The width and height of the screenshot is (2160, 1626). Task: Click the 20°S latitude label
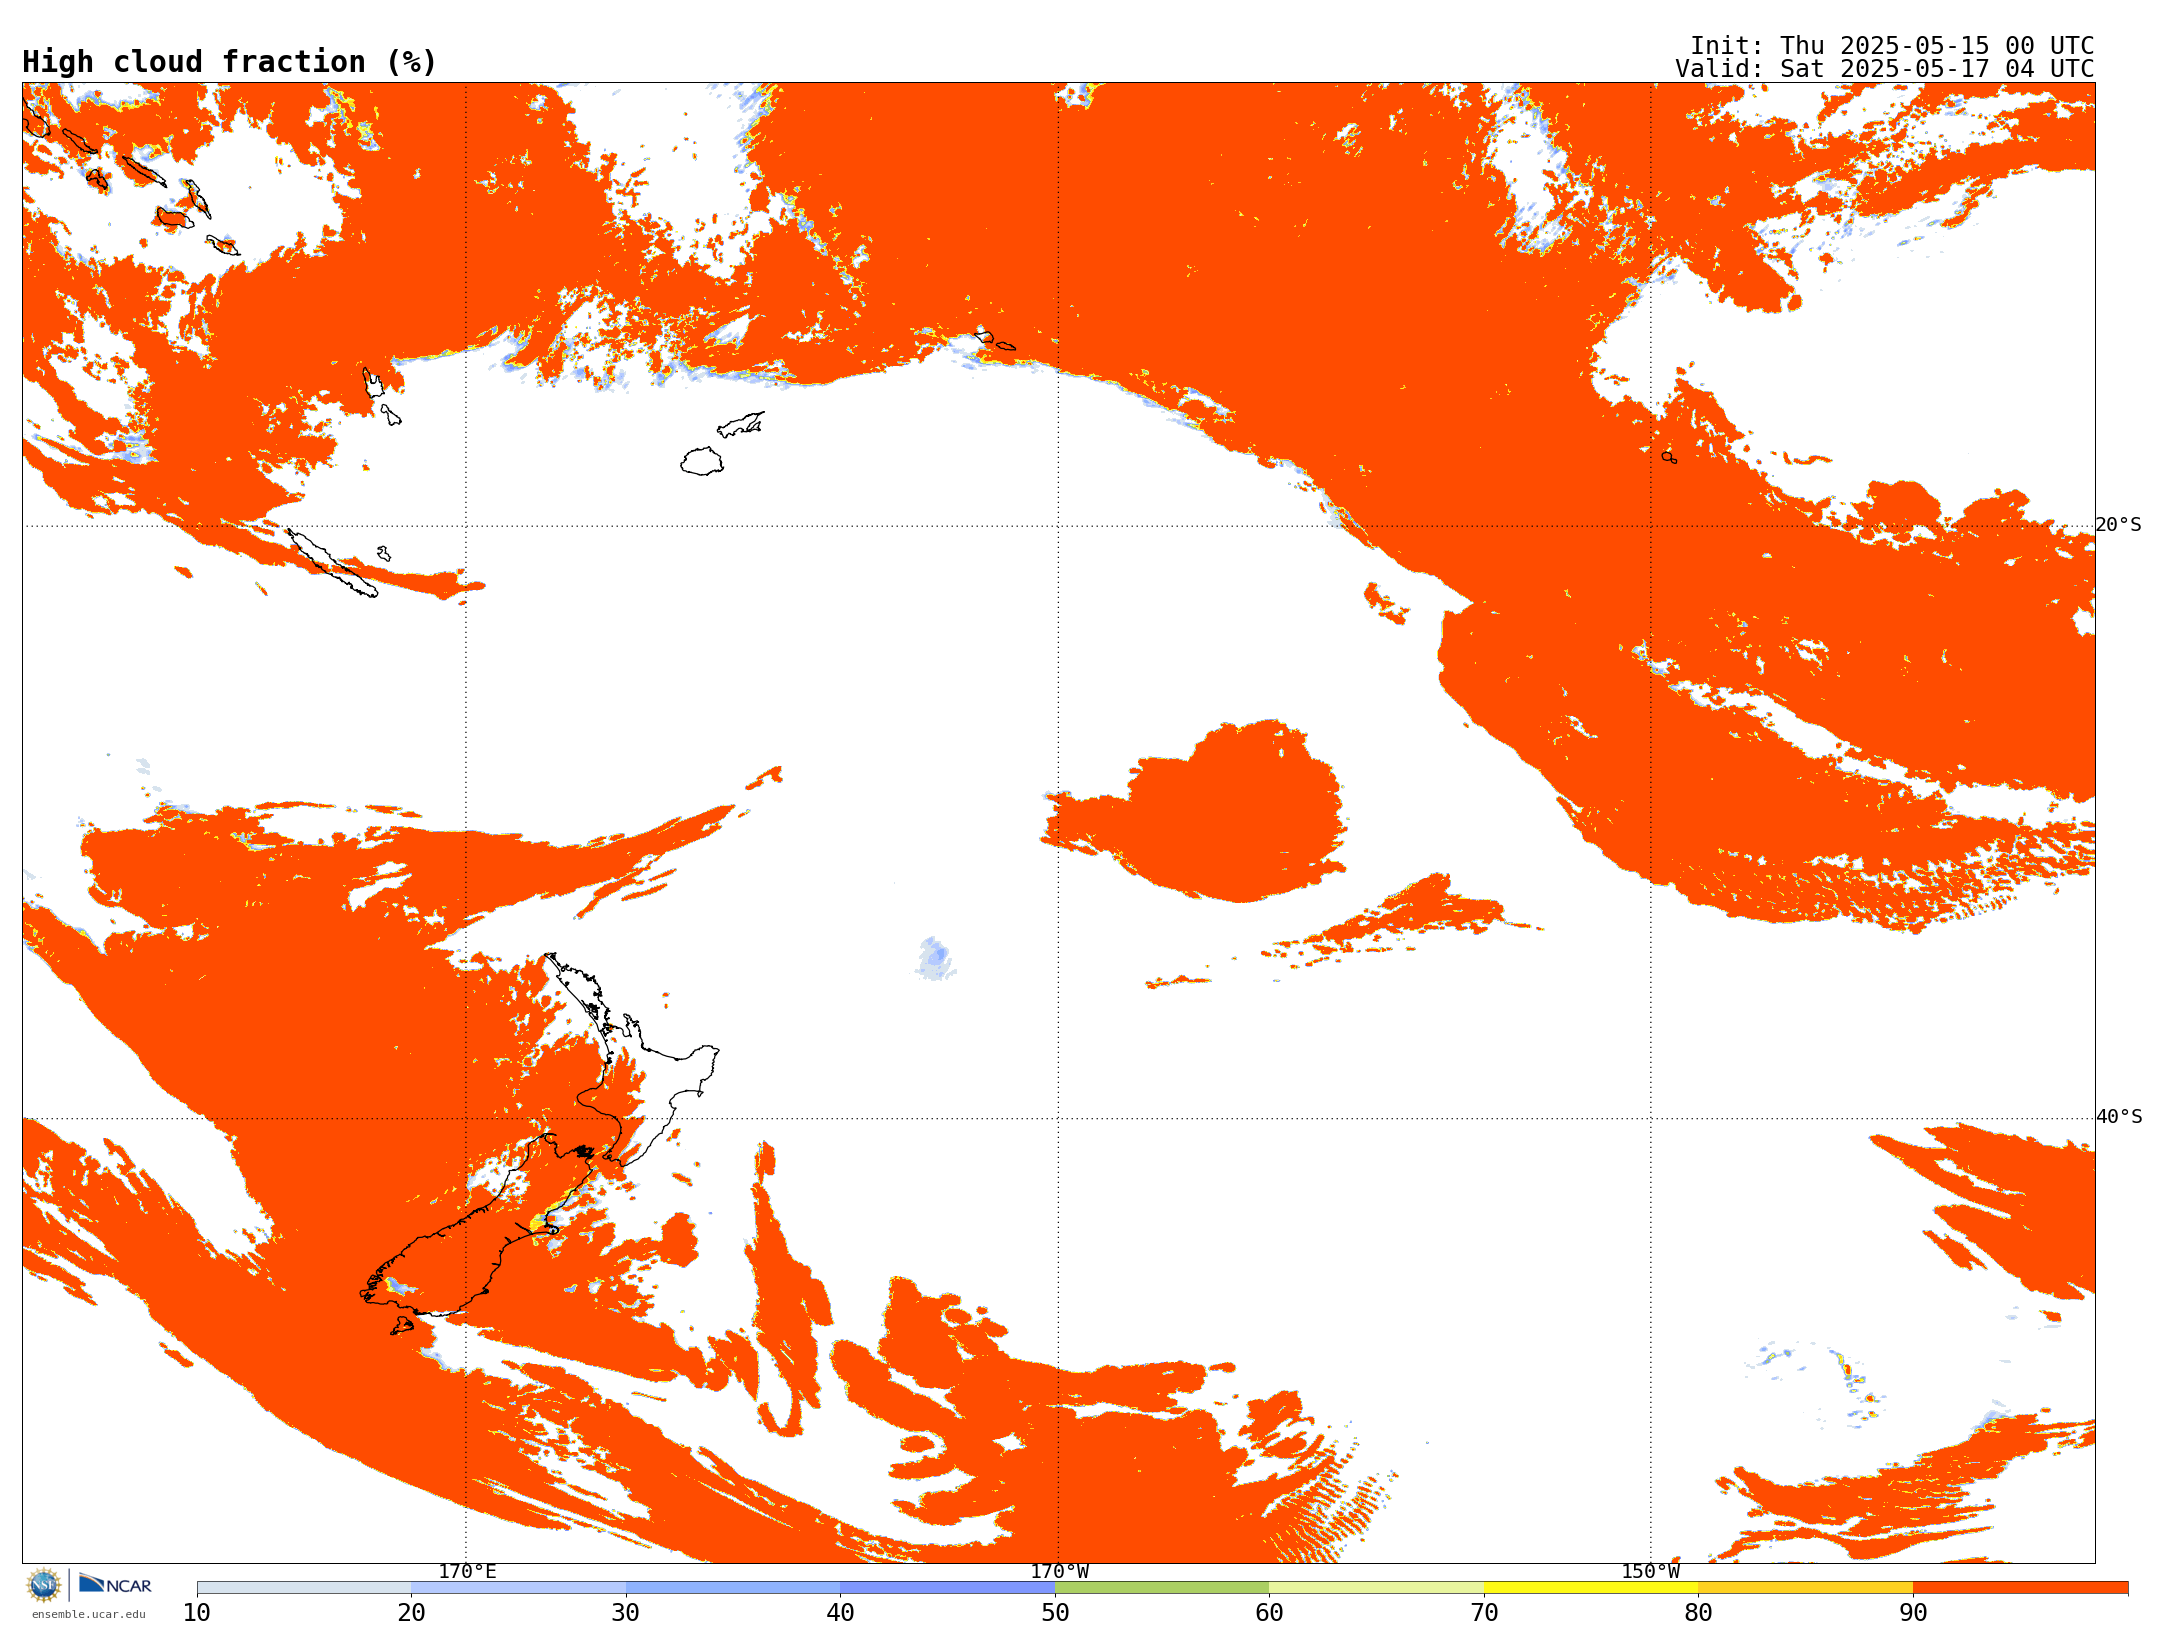(x=2119, y=525)
